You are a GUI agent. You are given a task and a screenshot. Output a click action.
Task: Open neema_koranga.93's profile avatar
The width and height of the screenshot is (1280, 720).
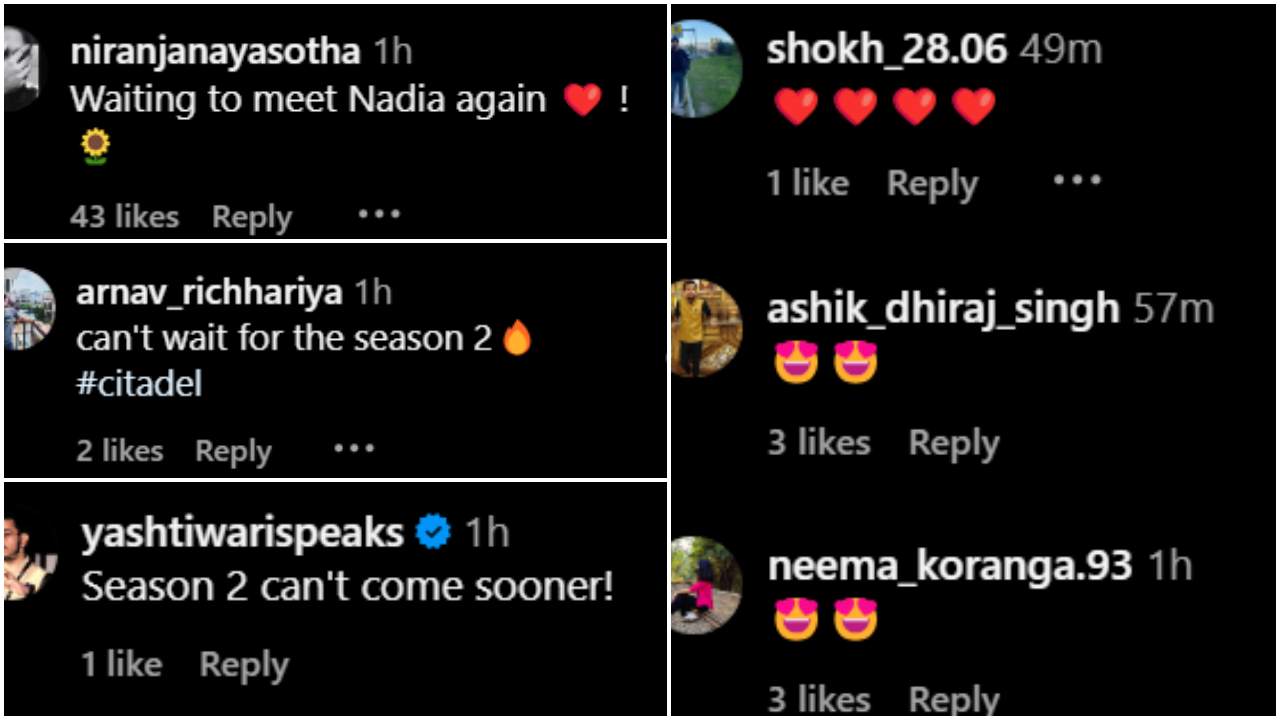[705, 586]
